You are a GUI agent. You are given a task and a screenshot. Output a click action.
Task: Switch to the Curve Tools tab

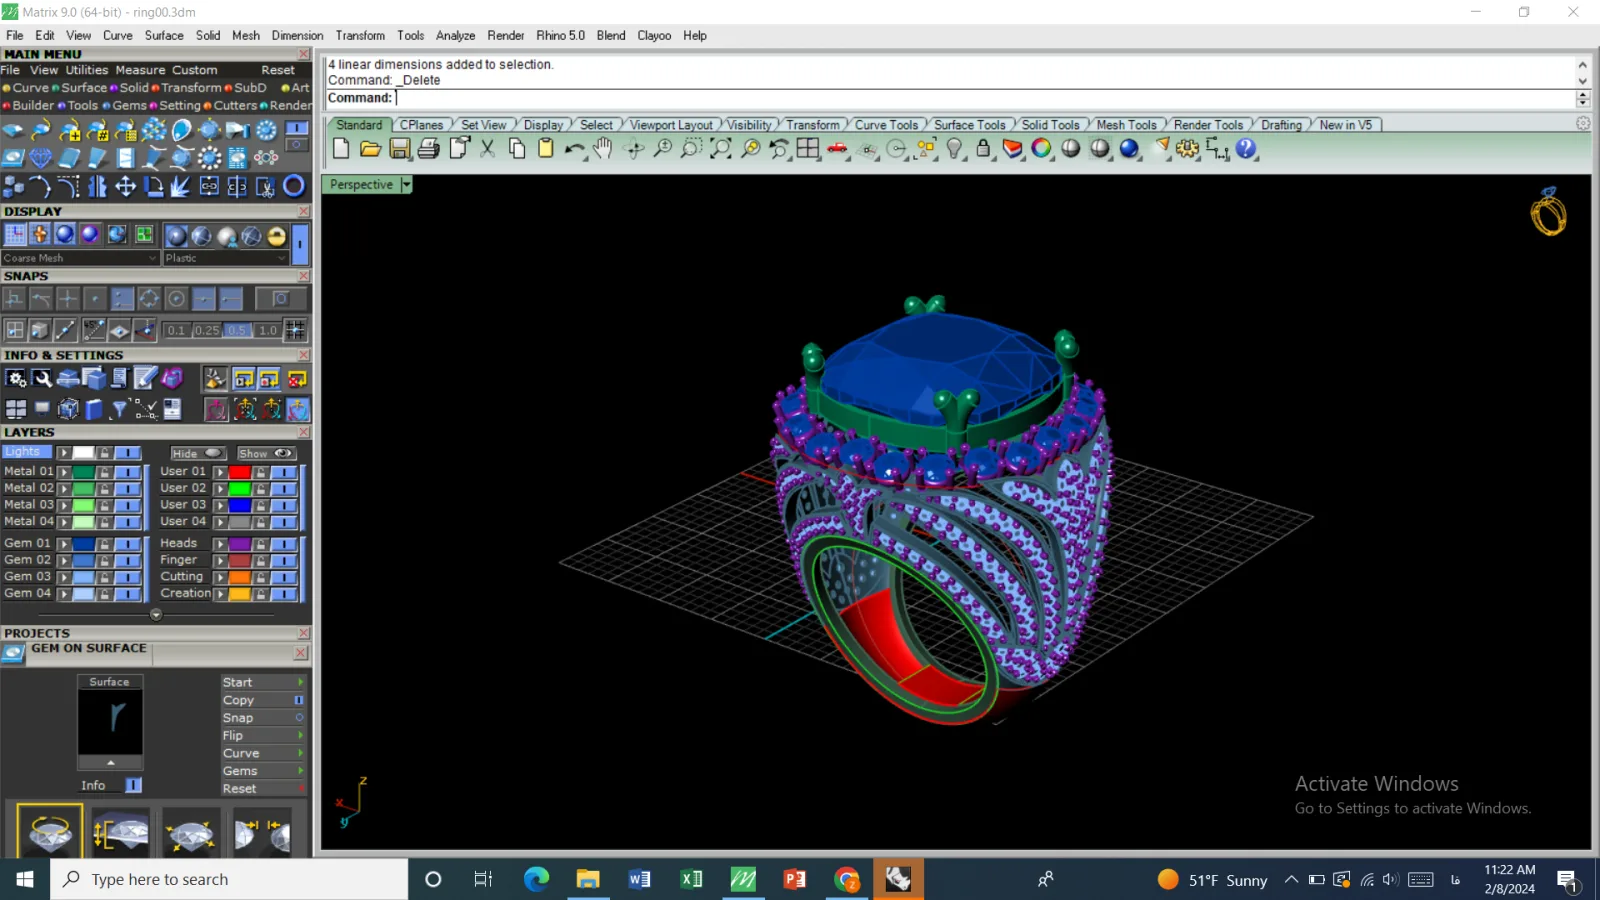(886, 125)
